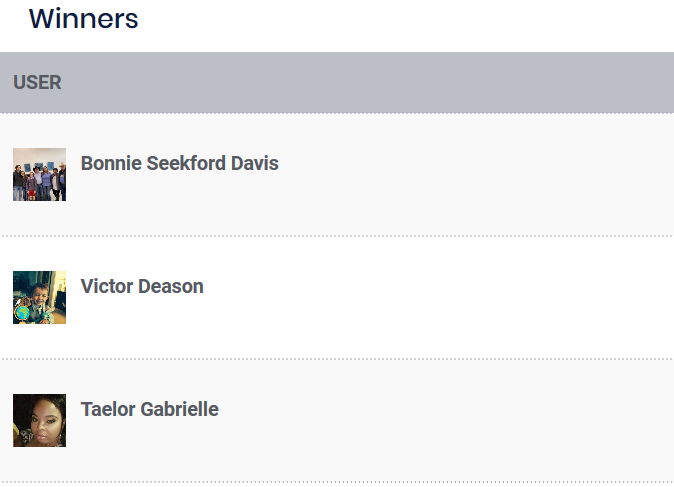Image resolution: width=674 pixels, height=487 pixels.
Task: Select the Winners section heading
Action: click(83, 19)
